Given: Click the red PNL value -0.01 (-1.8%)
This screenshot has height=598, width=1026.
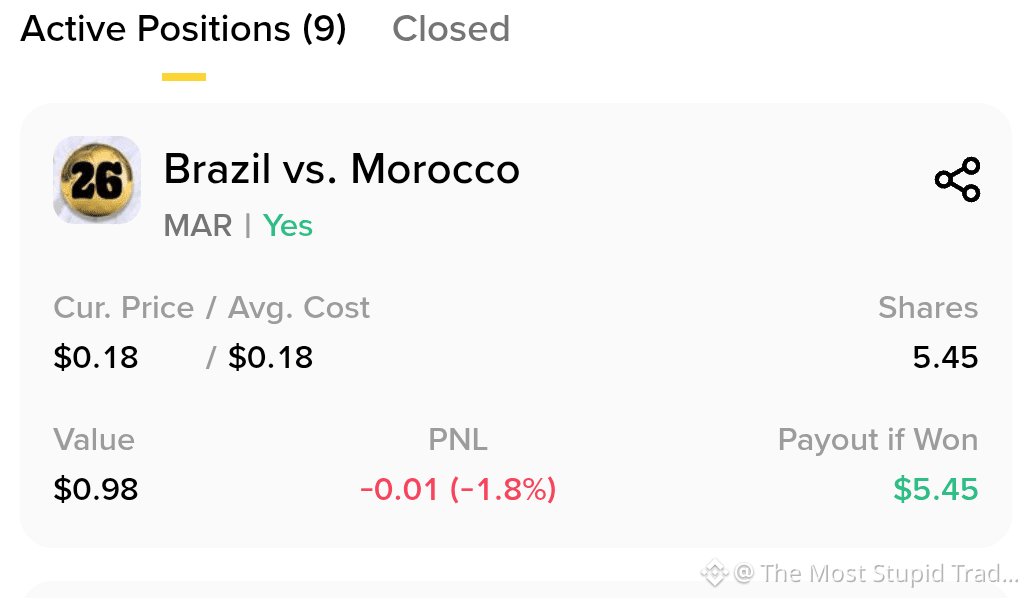Looking at the screenshot, I should [458, 489].
